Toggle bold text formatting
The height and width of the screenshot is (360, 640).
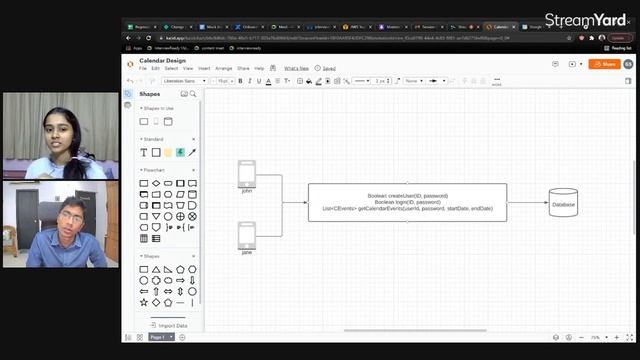[x=240, y=81]
